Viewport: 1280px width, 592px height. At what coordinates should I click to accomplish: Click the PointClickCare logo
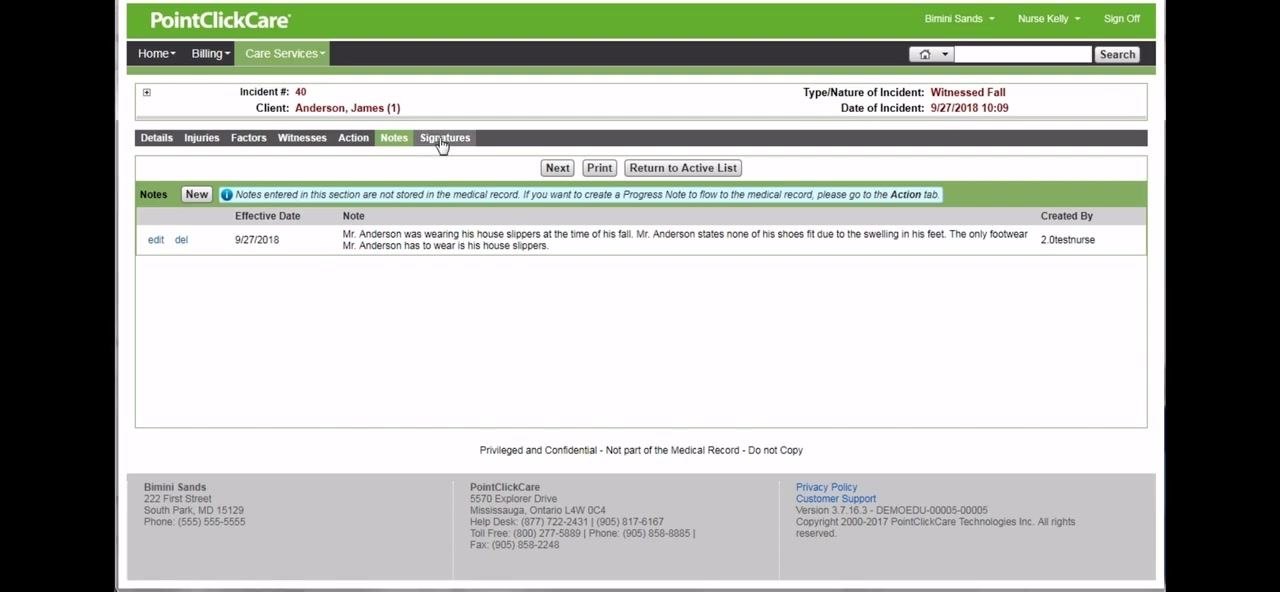point(220,20)
